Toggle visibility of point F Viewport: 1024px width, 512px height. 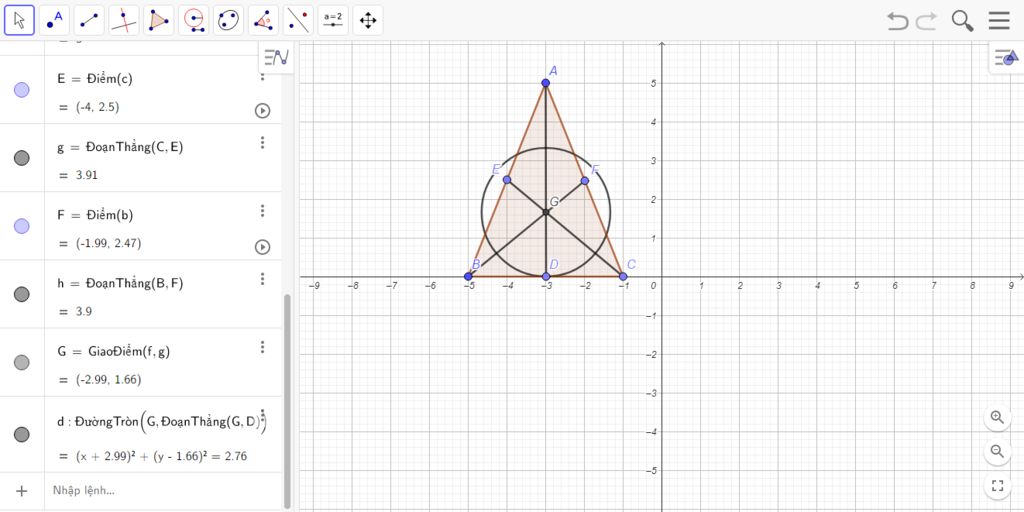[22, 226]
